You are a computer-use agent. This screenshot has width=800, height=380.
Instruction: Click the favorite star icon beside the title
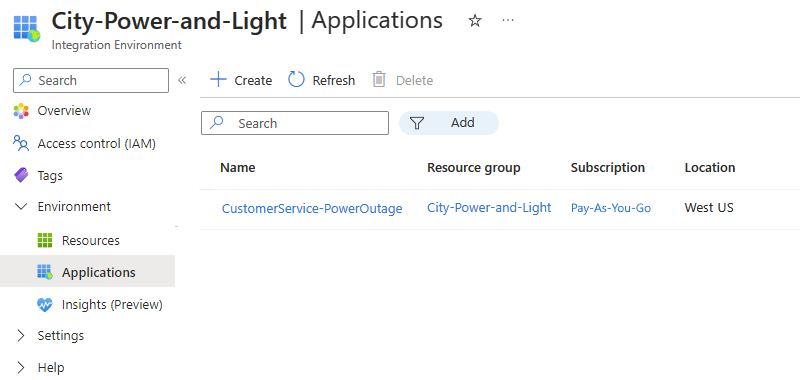point(475,21)
